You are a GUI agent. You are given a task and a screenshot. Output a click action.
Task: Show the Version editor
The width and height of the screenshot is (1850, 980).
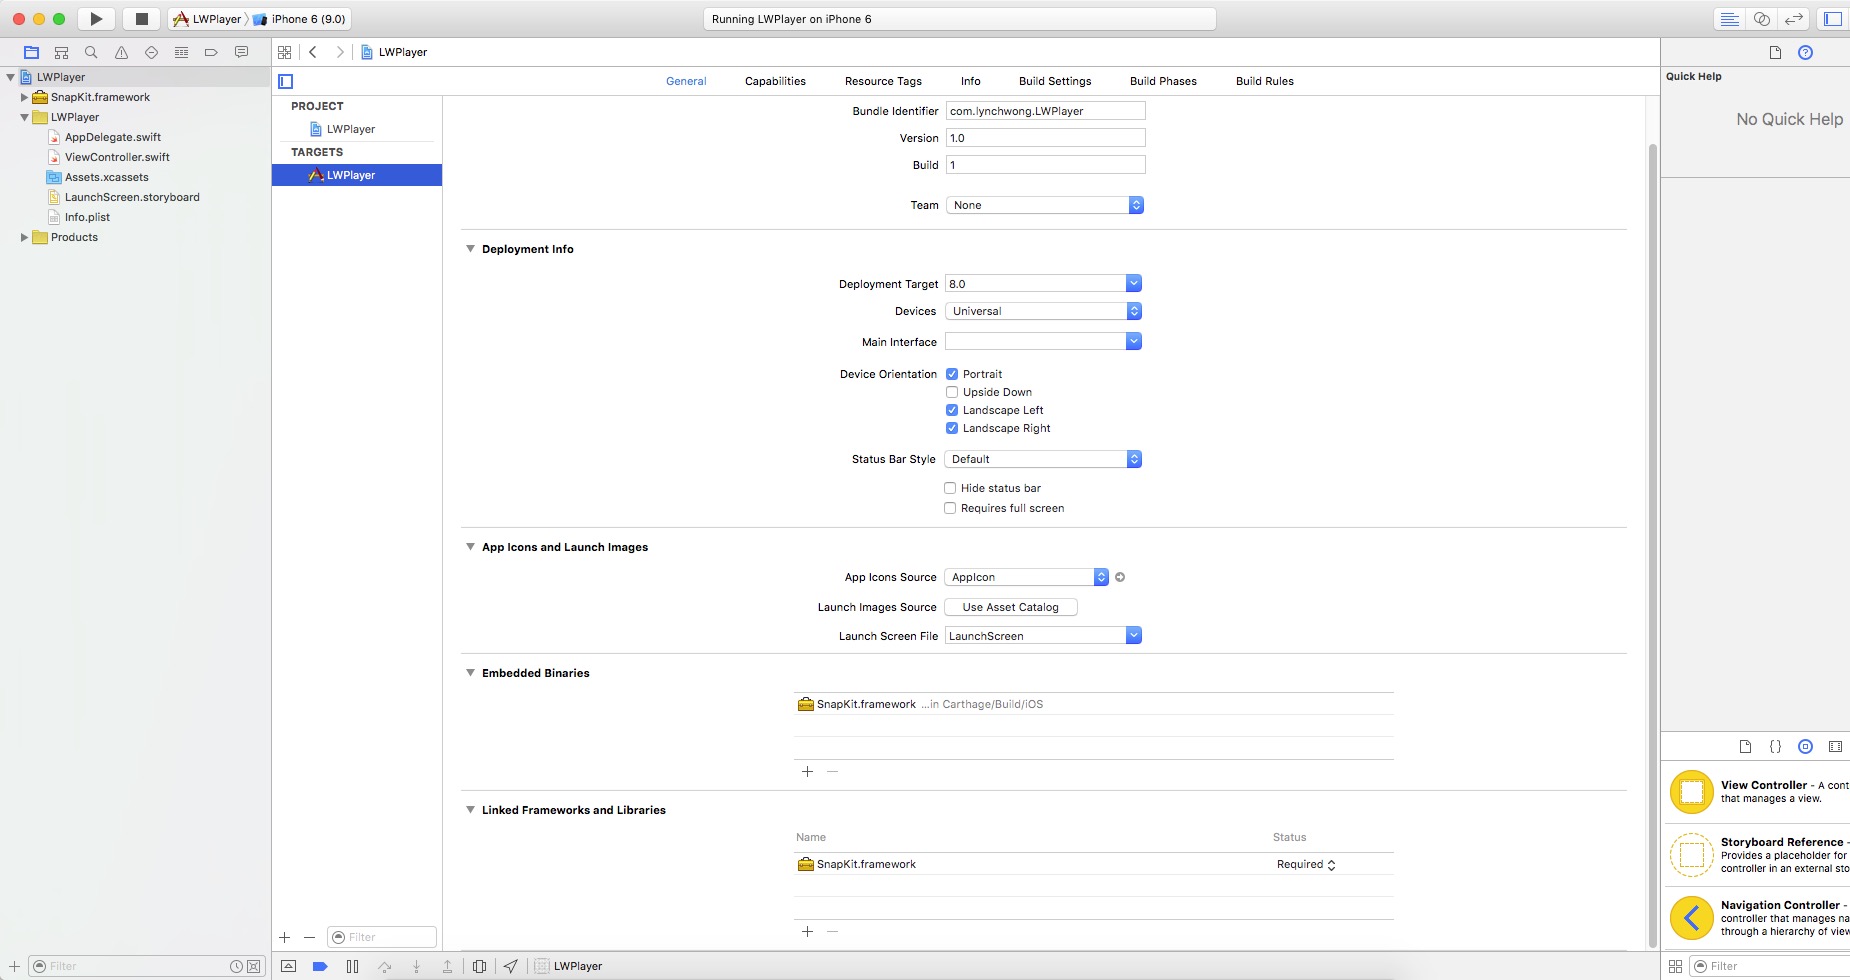point(1794,19)
